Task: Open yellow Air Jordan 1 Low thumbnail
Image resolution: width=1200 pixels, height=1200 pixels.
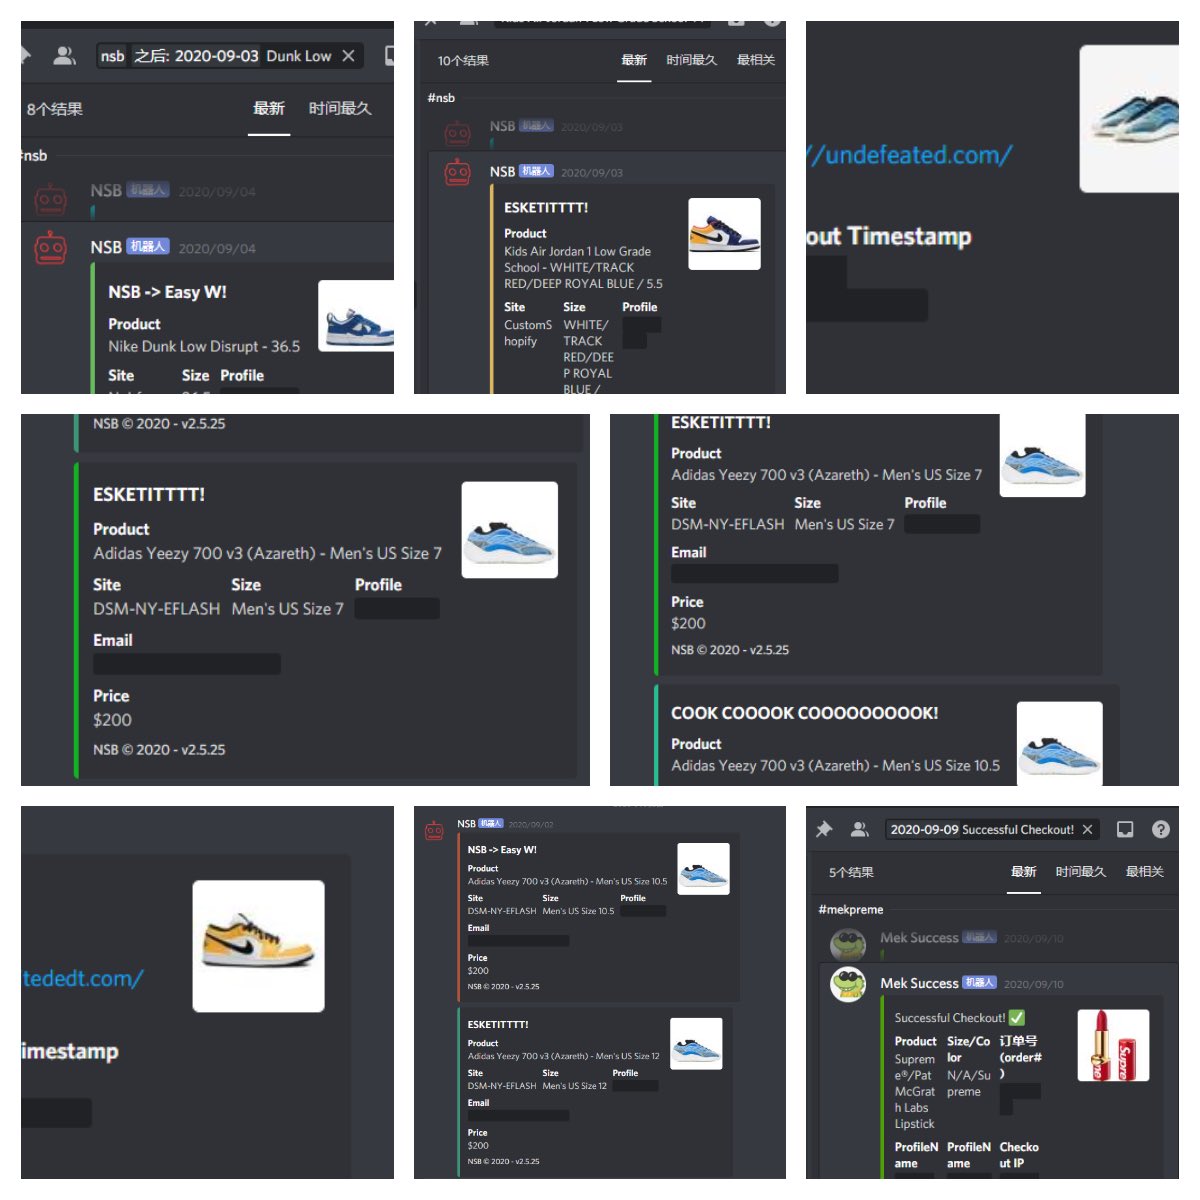Action: tap(258, 946)
